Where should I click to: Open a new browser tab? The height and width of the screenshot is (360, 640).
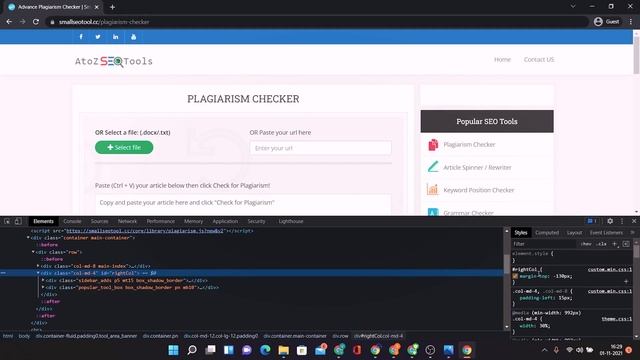[112, 7]
